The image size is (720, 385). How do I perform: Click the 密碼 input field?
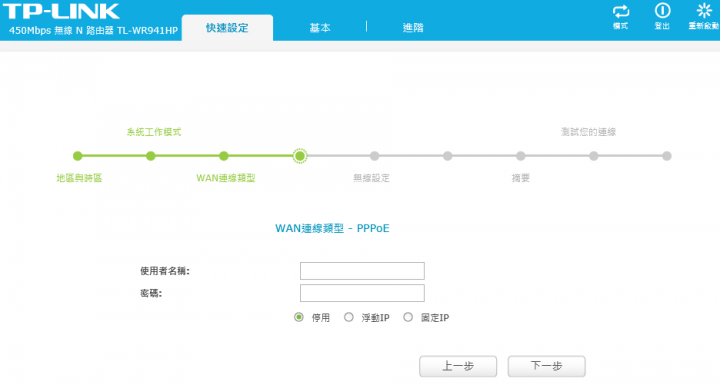coord(362,293)
